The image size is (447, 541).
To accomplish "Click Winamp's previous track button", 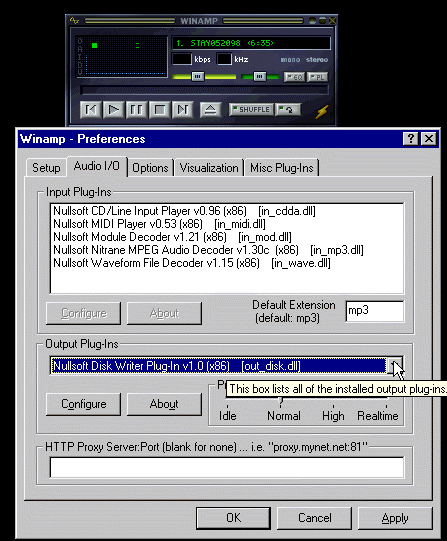I will (91, 110).
